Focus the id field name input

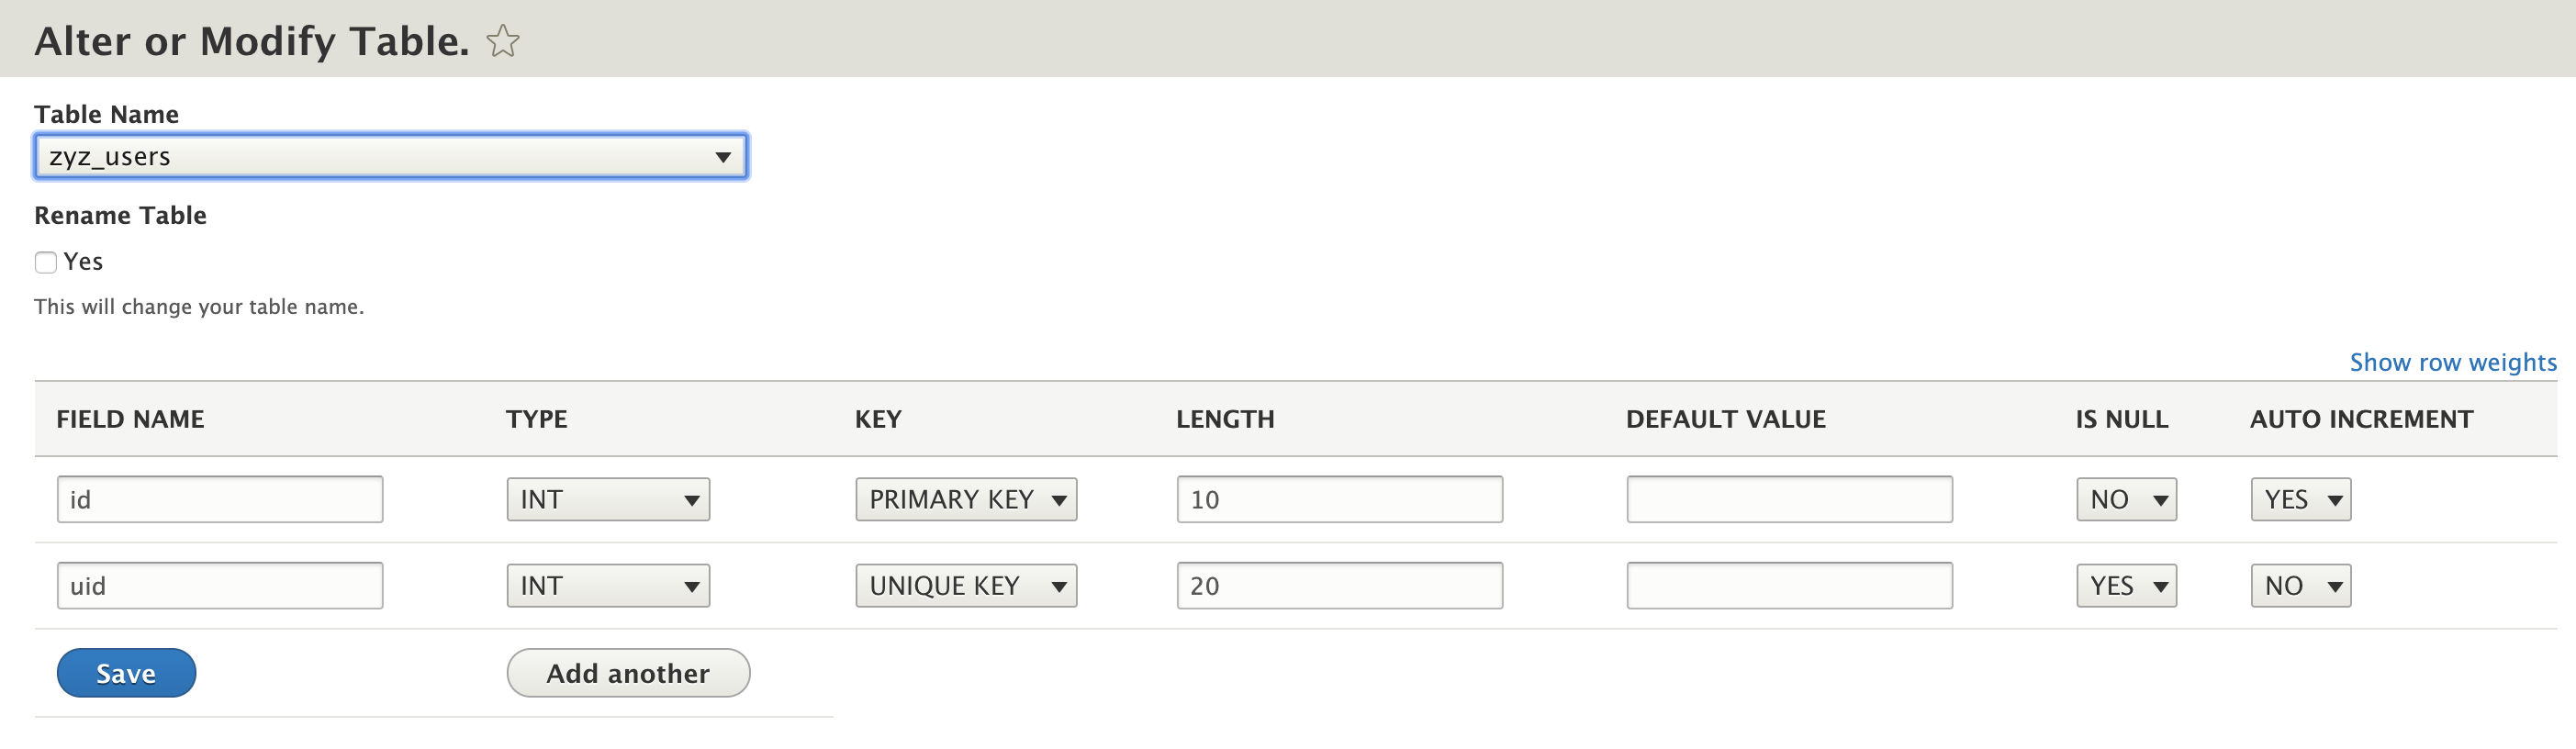point(220,499)
